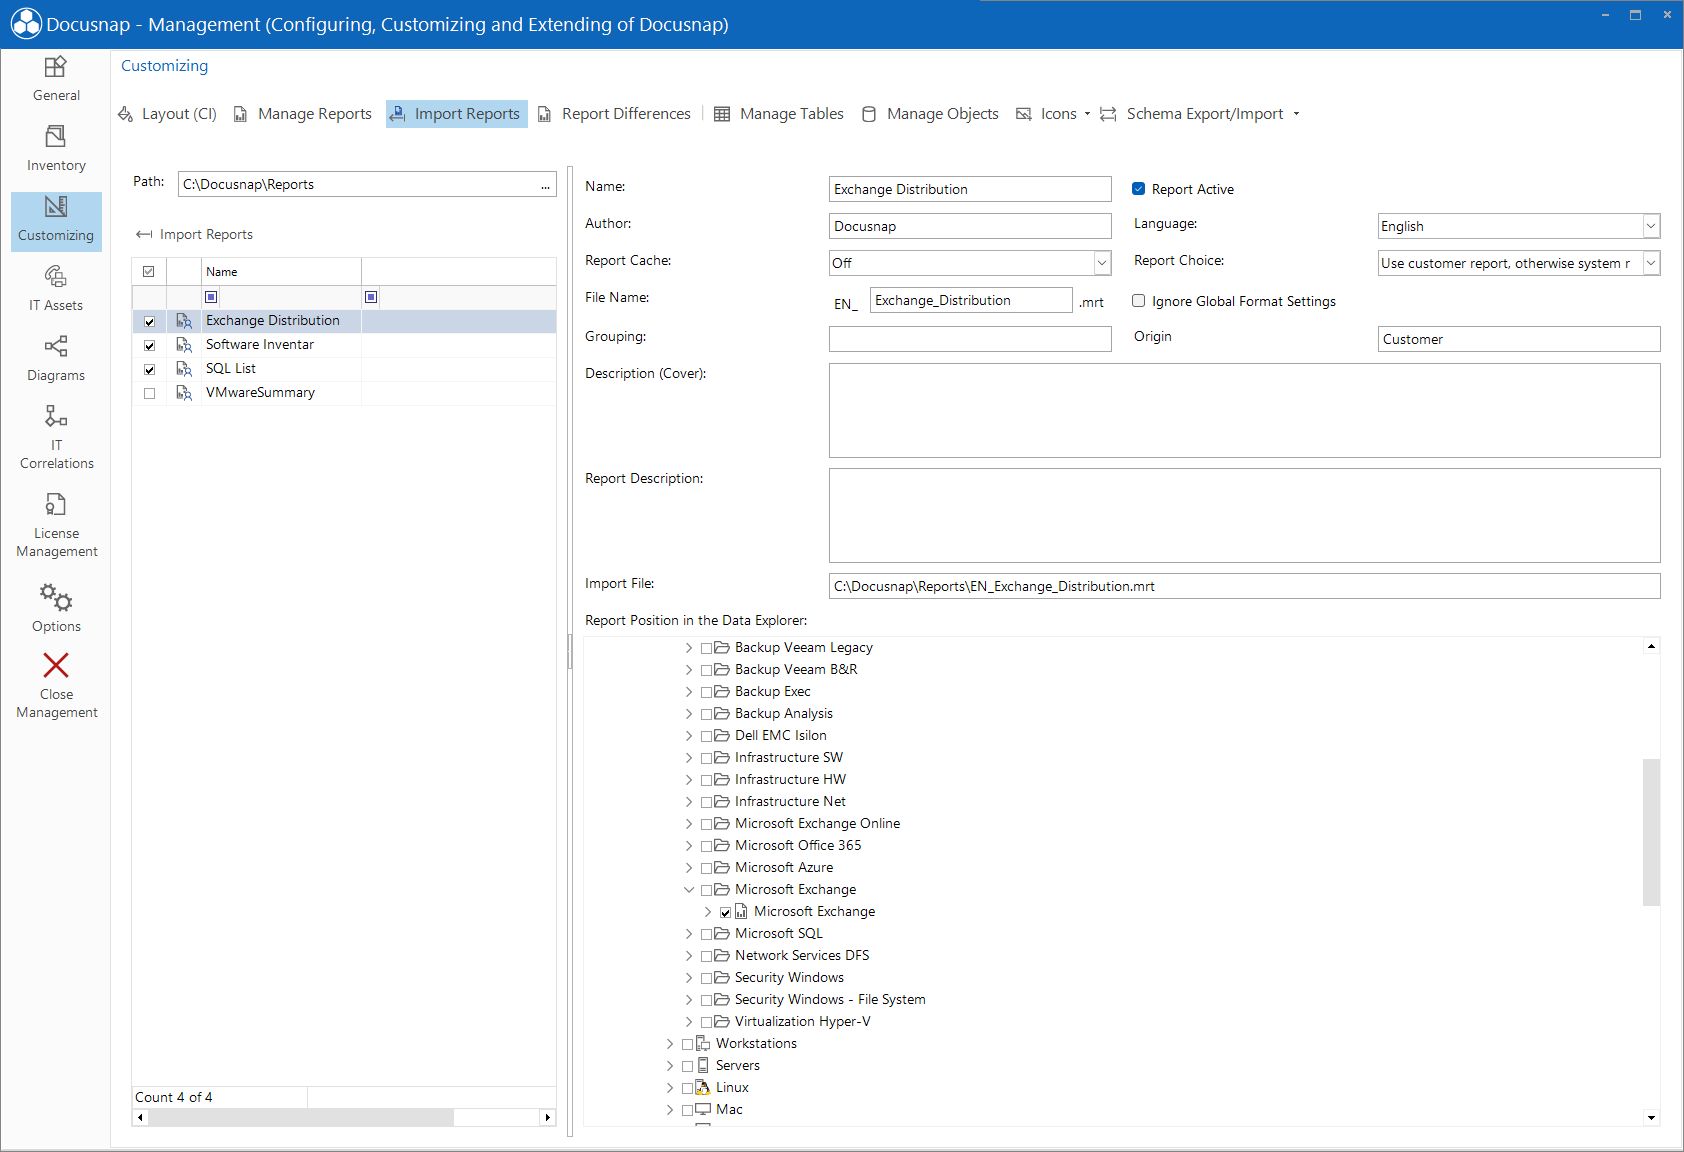Viewport: 1684px width, 1152px height.
Task: Click the Grouping input field
Action: pyautogui.click(x=970, y=339)
